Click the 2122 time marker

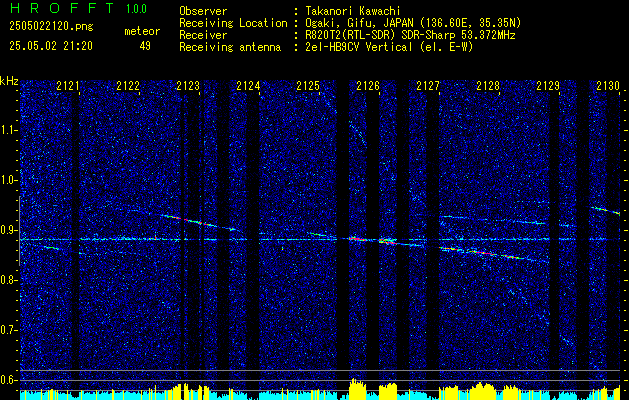[x=128, y=85]
